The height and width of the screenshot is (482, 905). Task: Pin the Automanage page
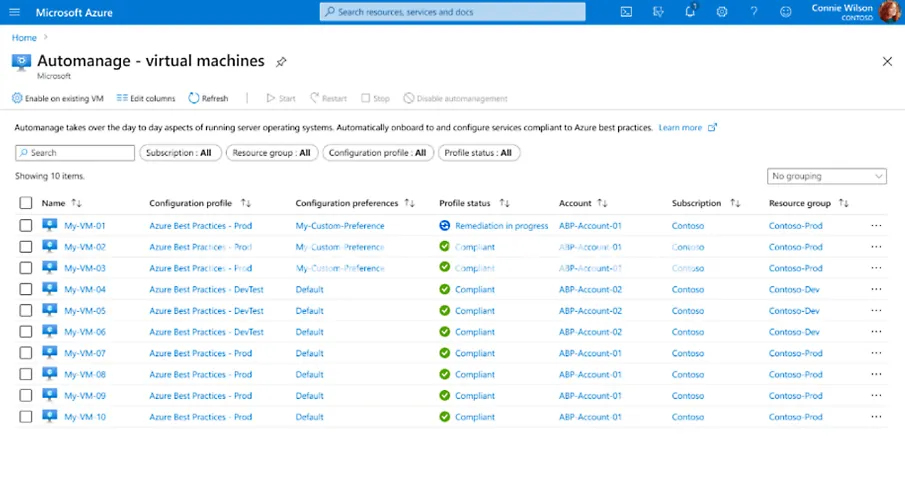[281, 62]
